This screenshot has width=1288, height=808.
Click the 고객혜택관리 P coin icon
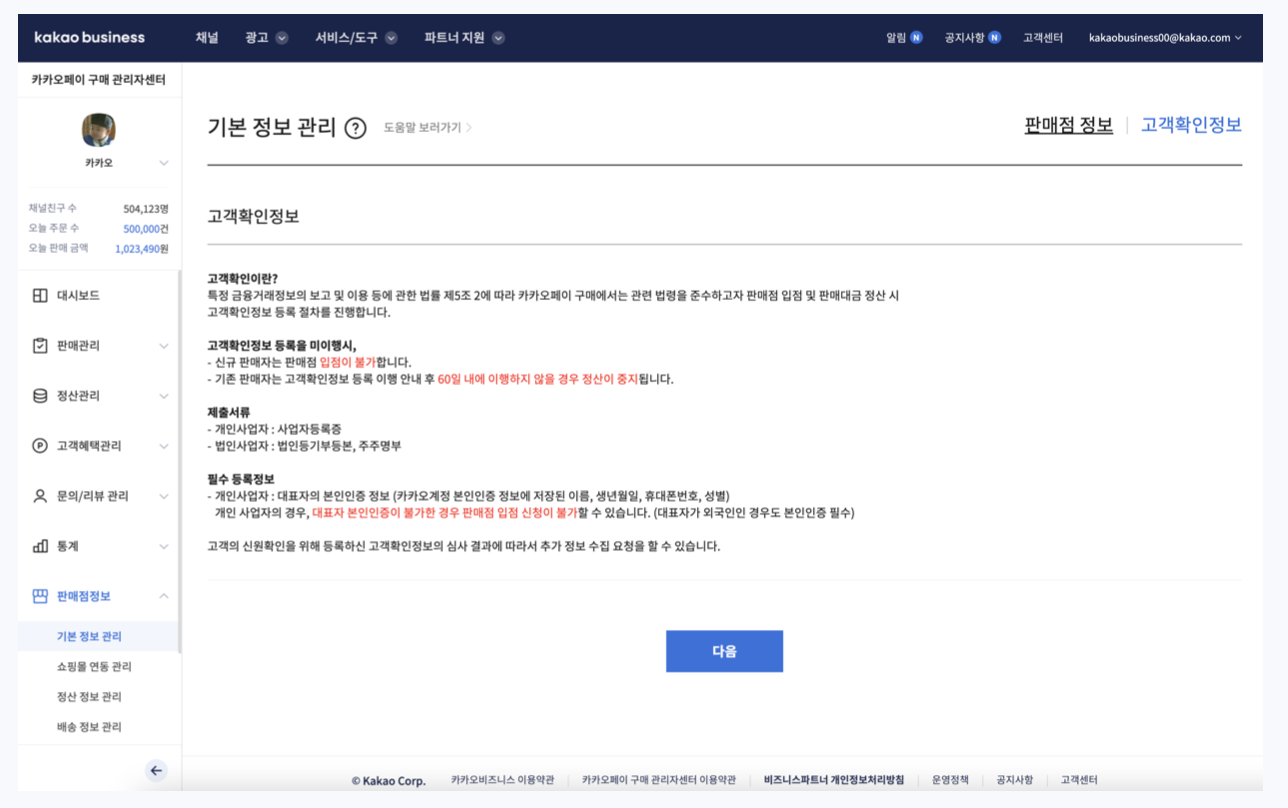(40, 446)
